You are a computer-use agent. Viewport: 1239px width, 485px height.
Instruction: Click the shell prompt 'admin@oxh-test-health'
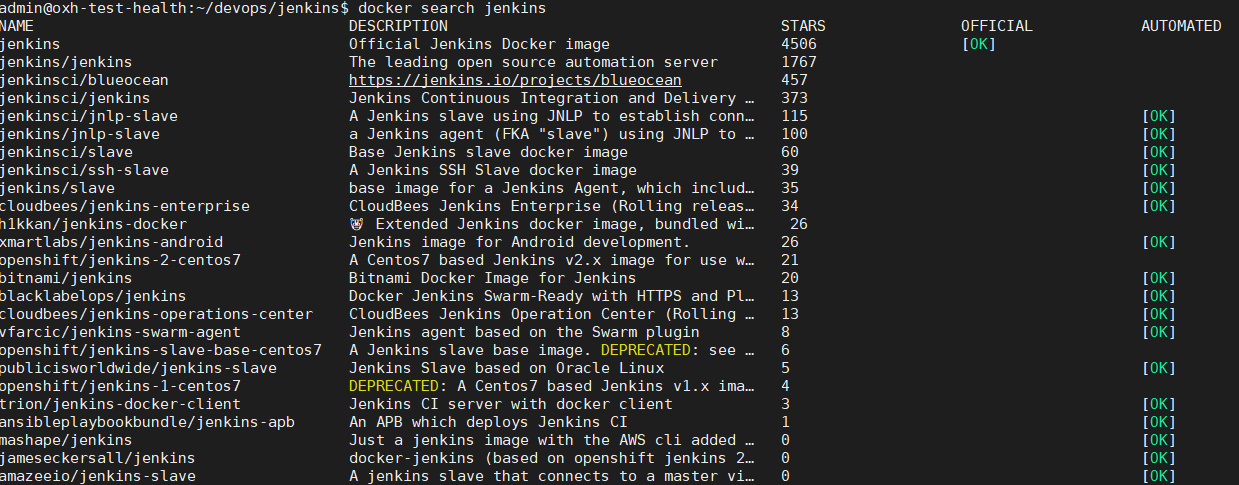(x=92, y=8)
